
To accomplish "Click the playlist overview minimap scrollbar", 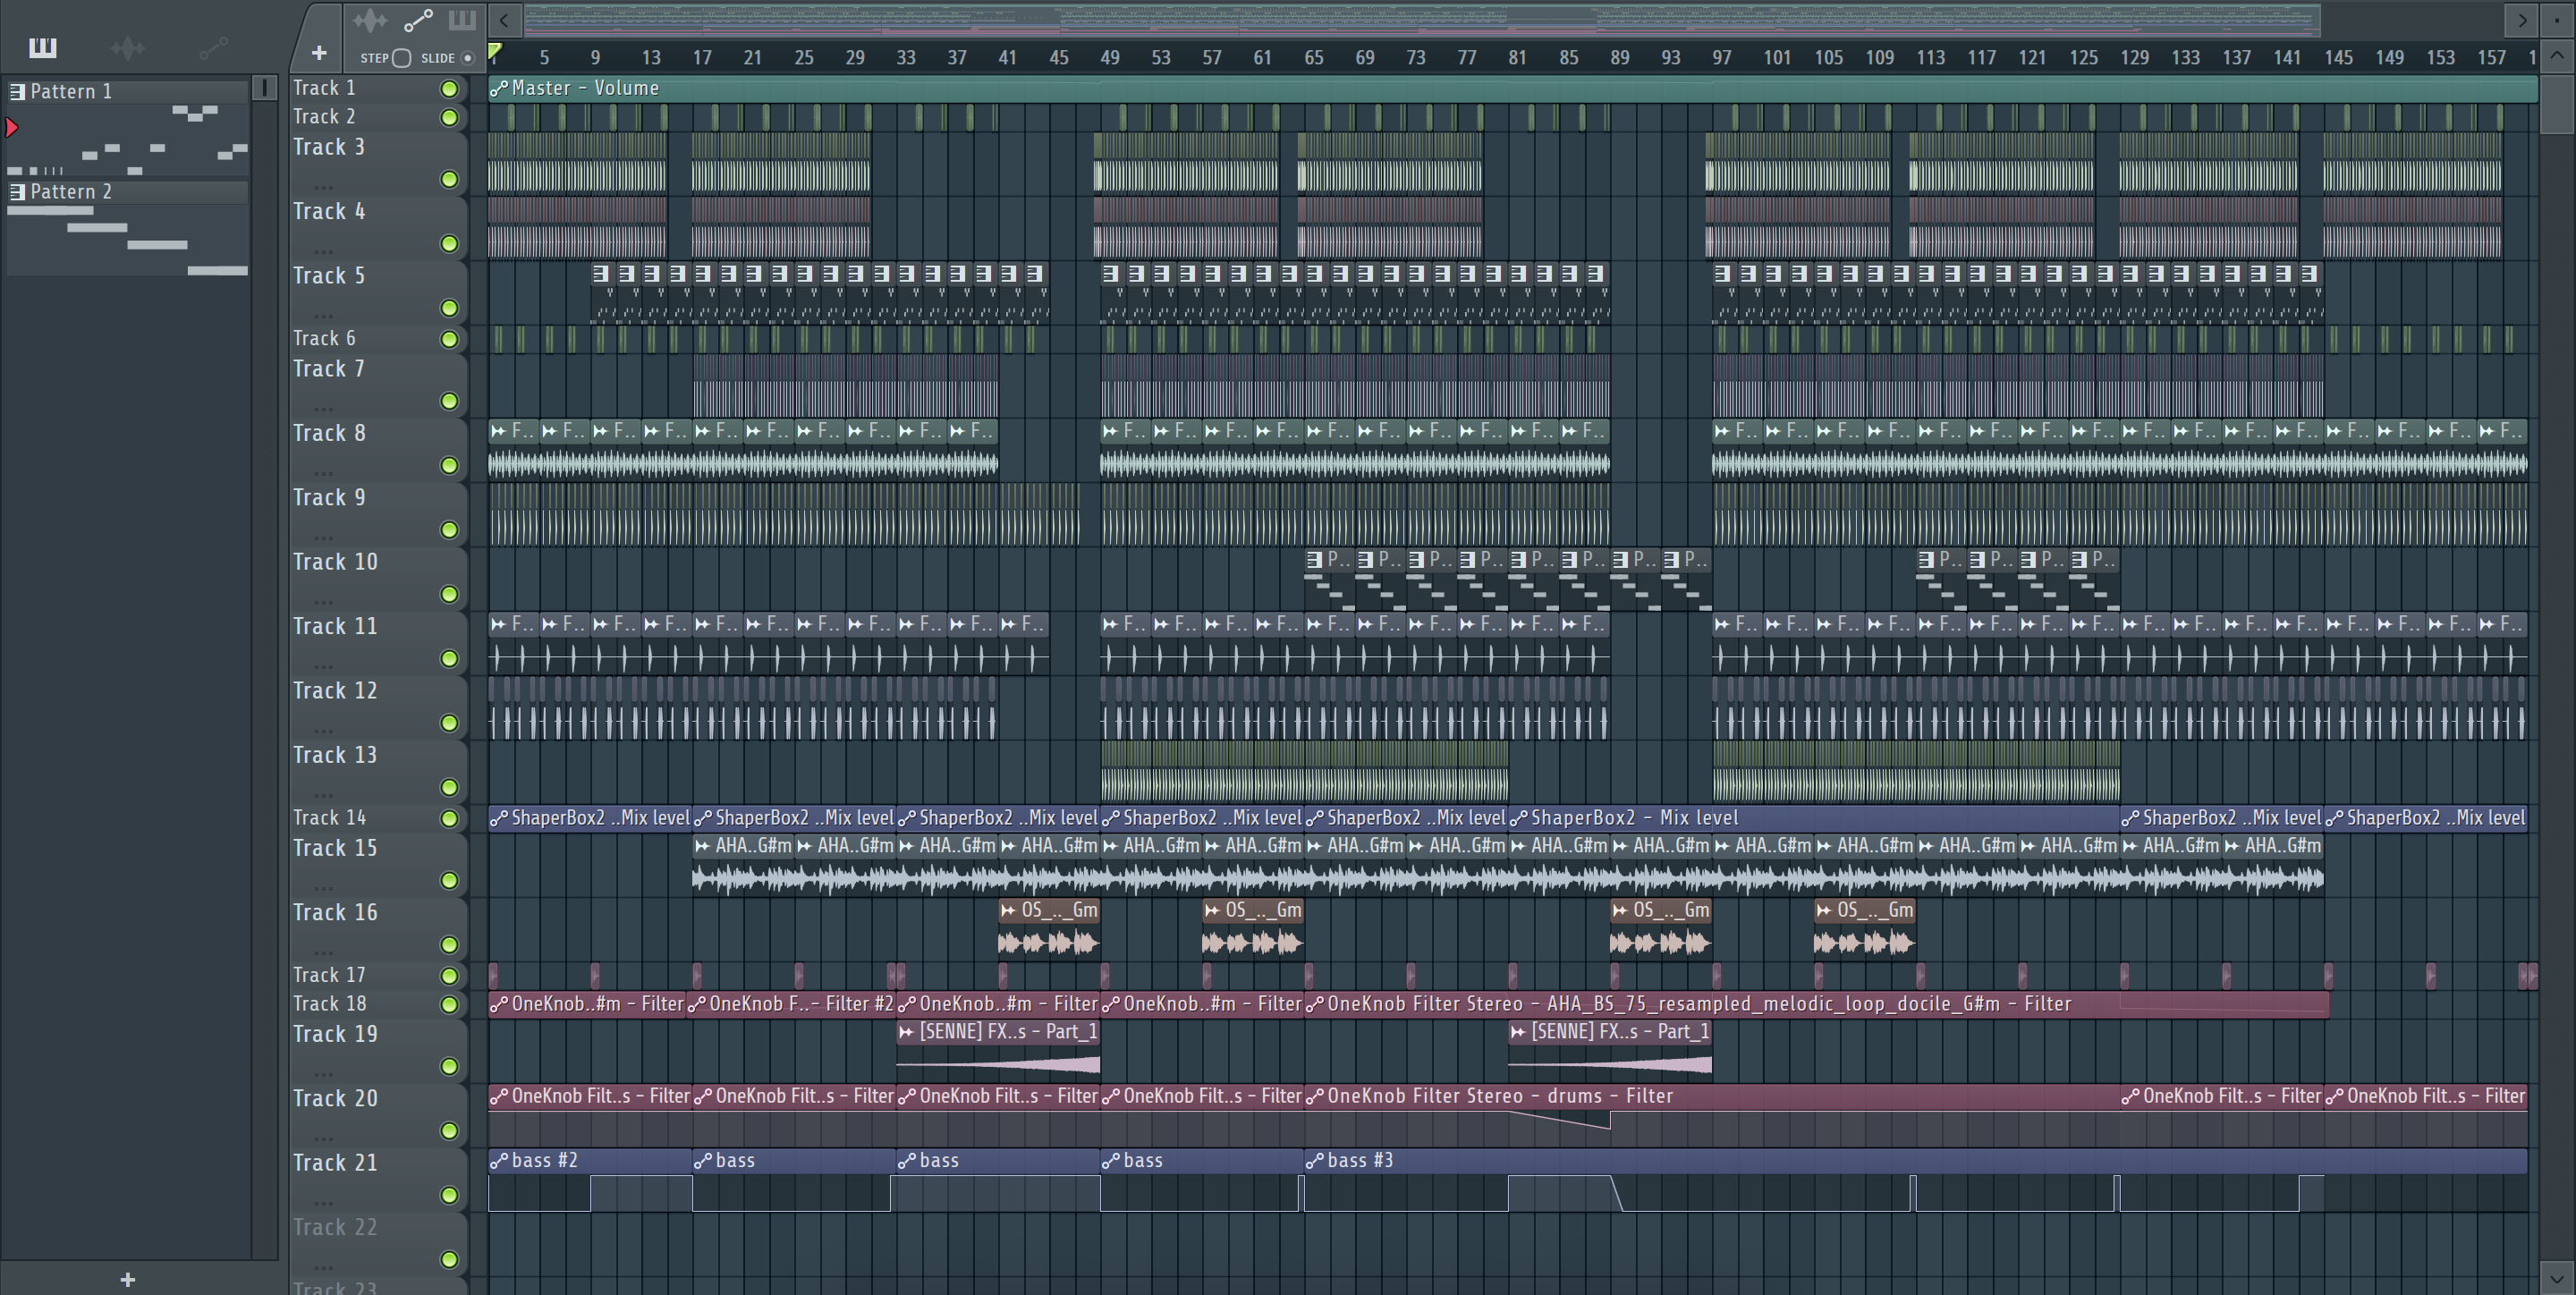I will pos(1422,20).
